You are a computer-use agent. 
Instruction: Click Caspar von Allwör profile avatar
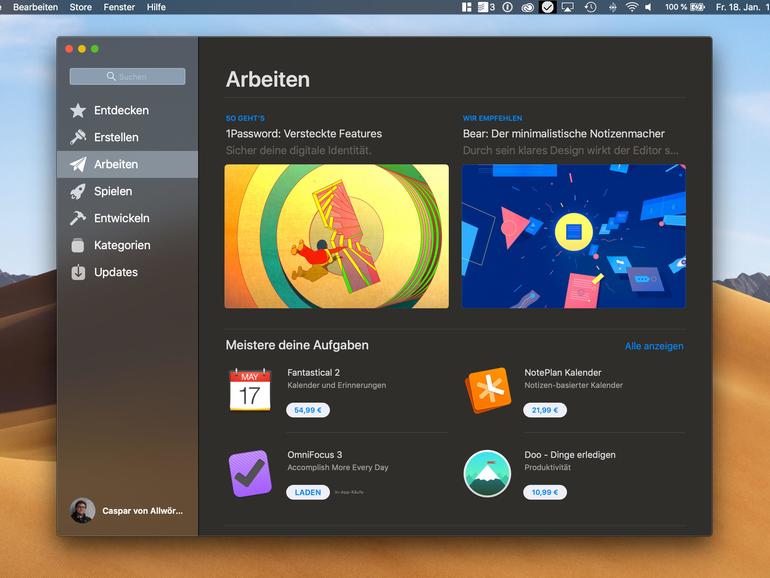tap(82, 511)
